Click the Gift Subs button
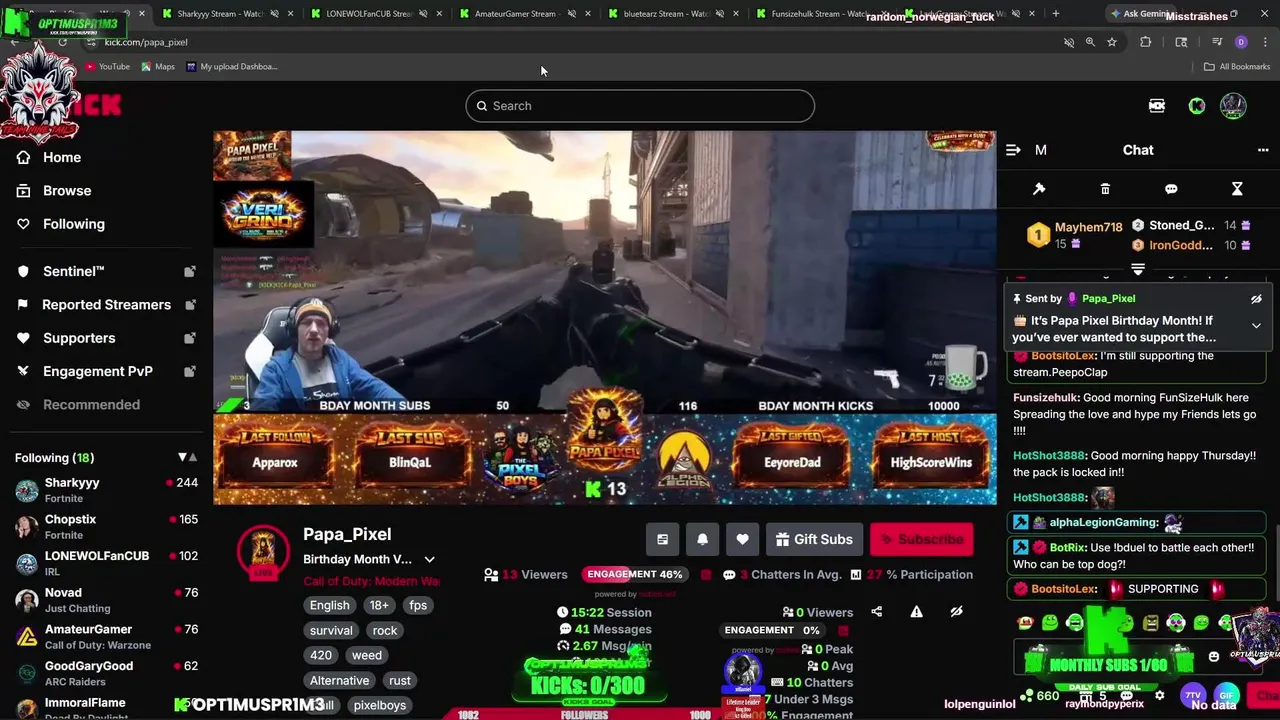Viewport: 1280px width, 720px height. coord(814,539)
